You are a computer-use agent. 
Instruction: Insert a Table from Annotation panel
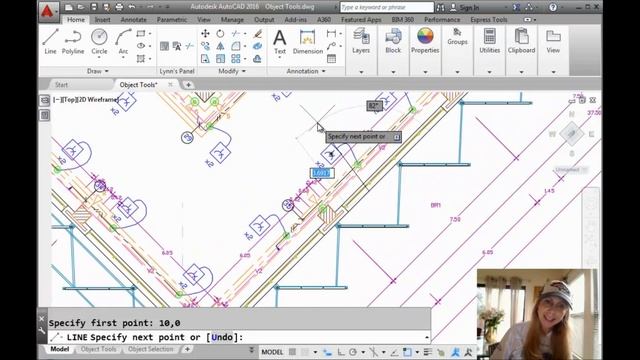click(x=331, y=58)
